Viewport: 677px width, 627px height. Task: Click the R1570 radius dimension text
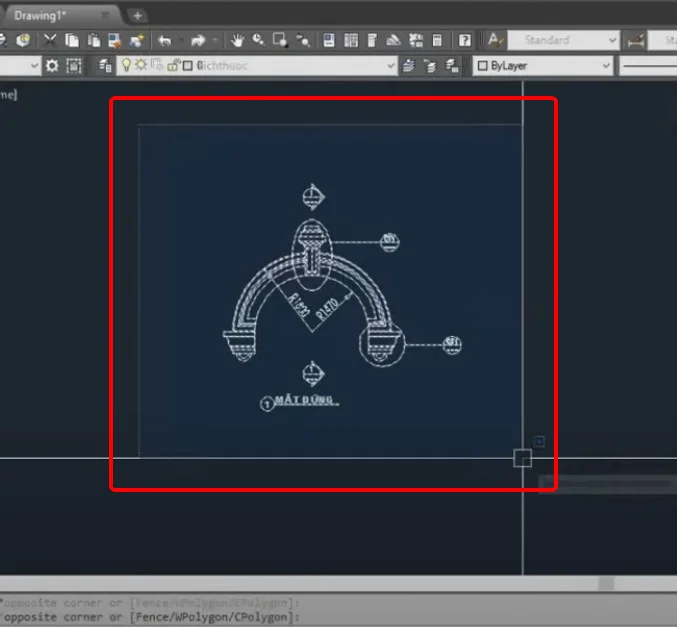coord(326,309)
